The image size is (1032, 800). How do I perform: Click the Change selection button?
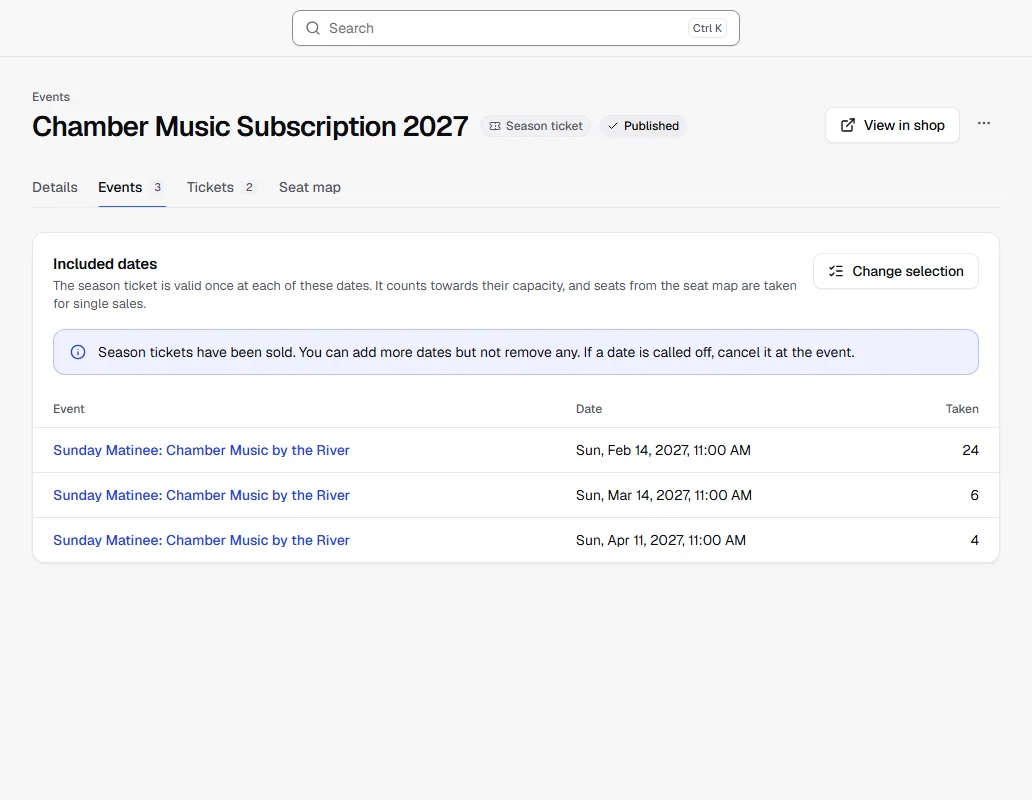896,271
